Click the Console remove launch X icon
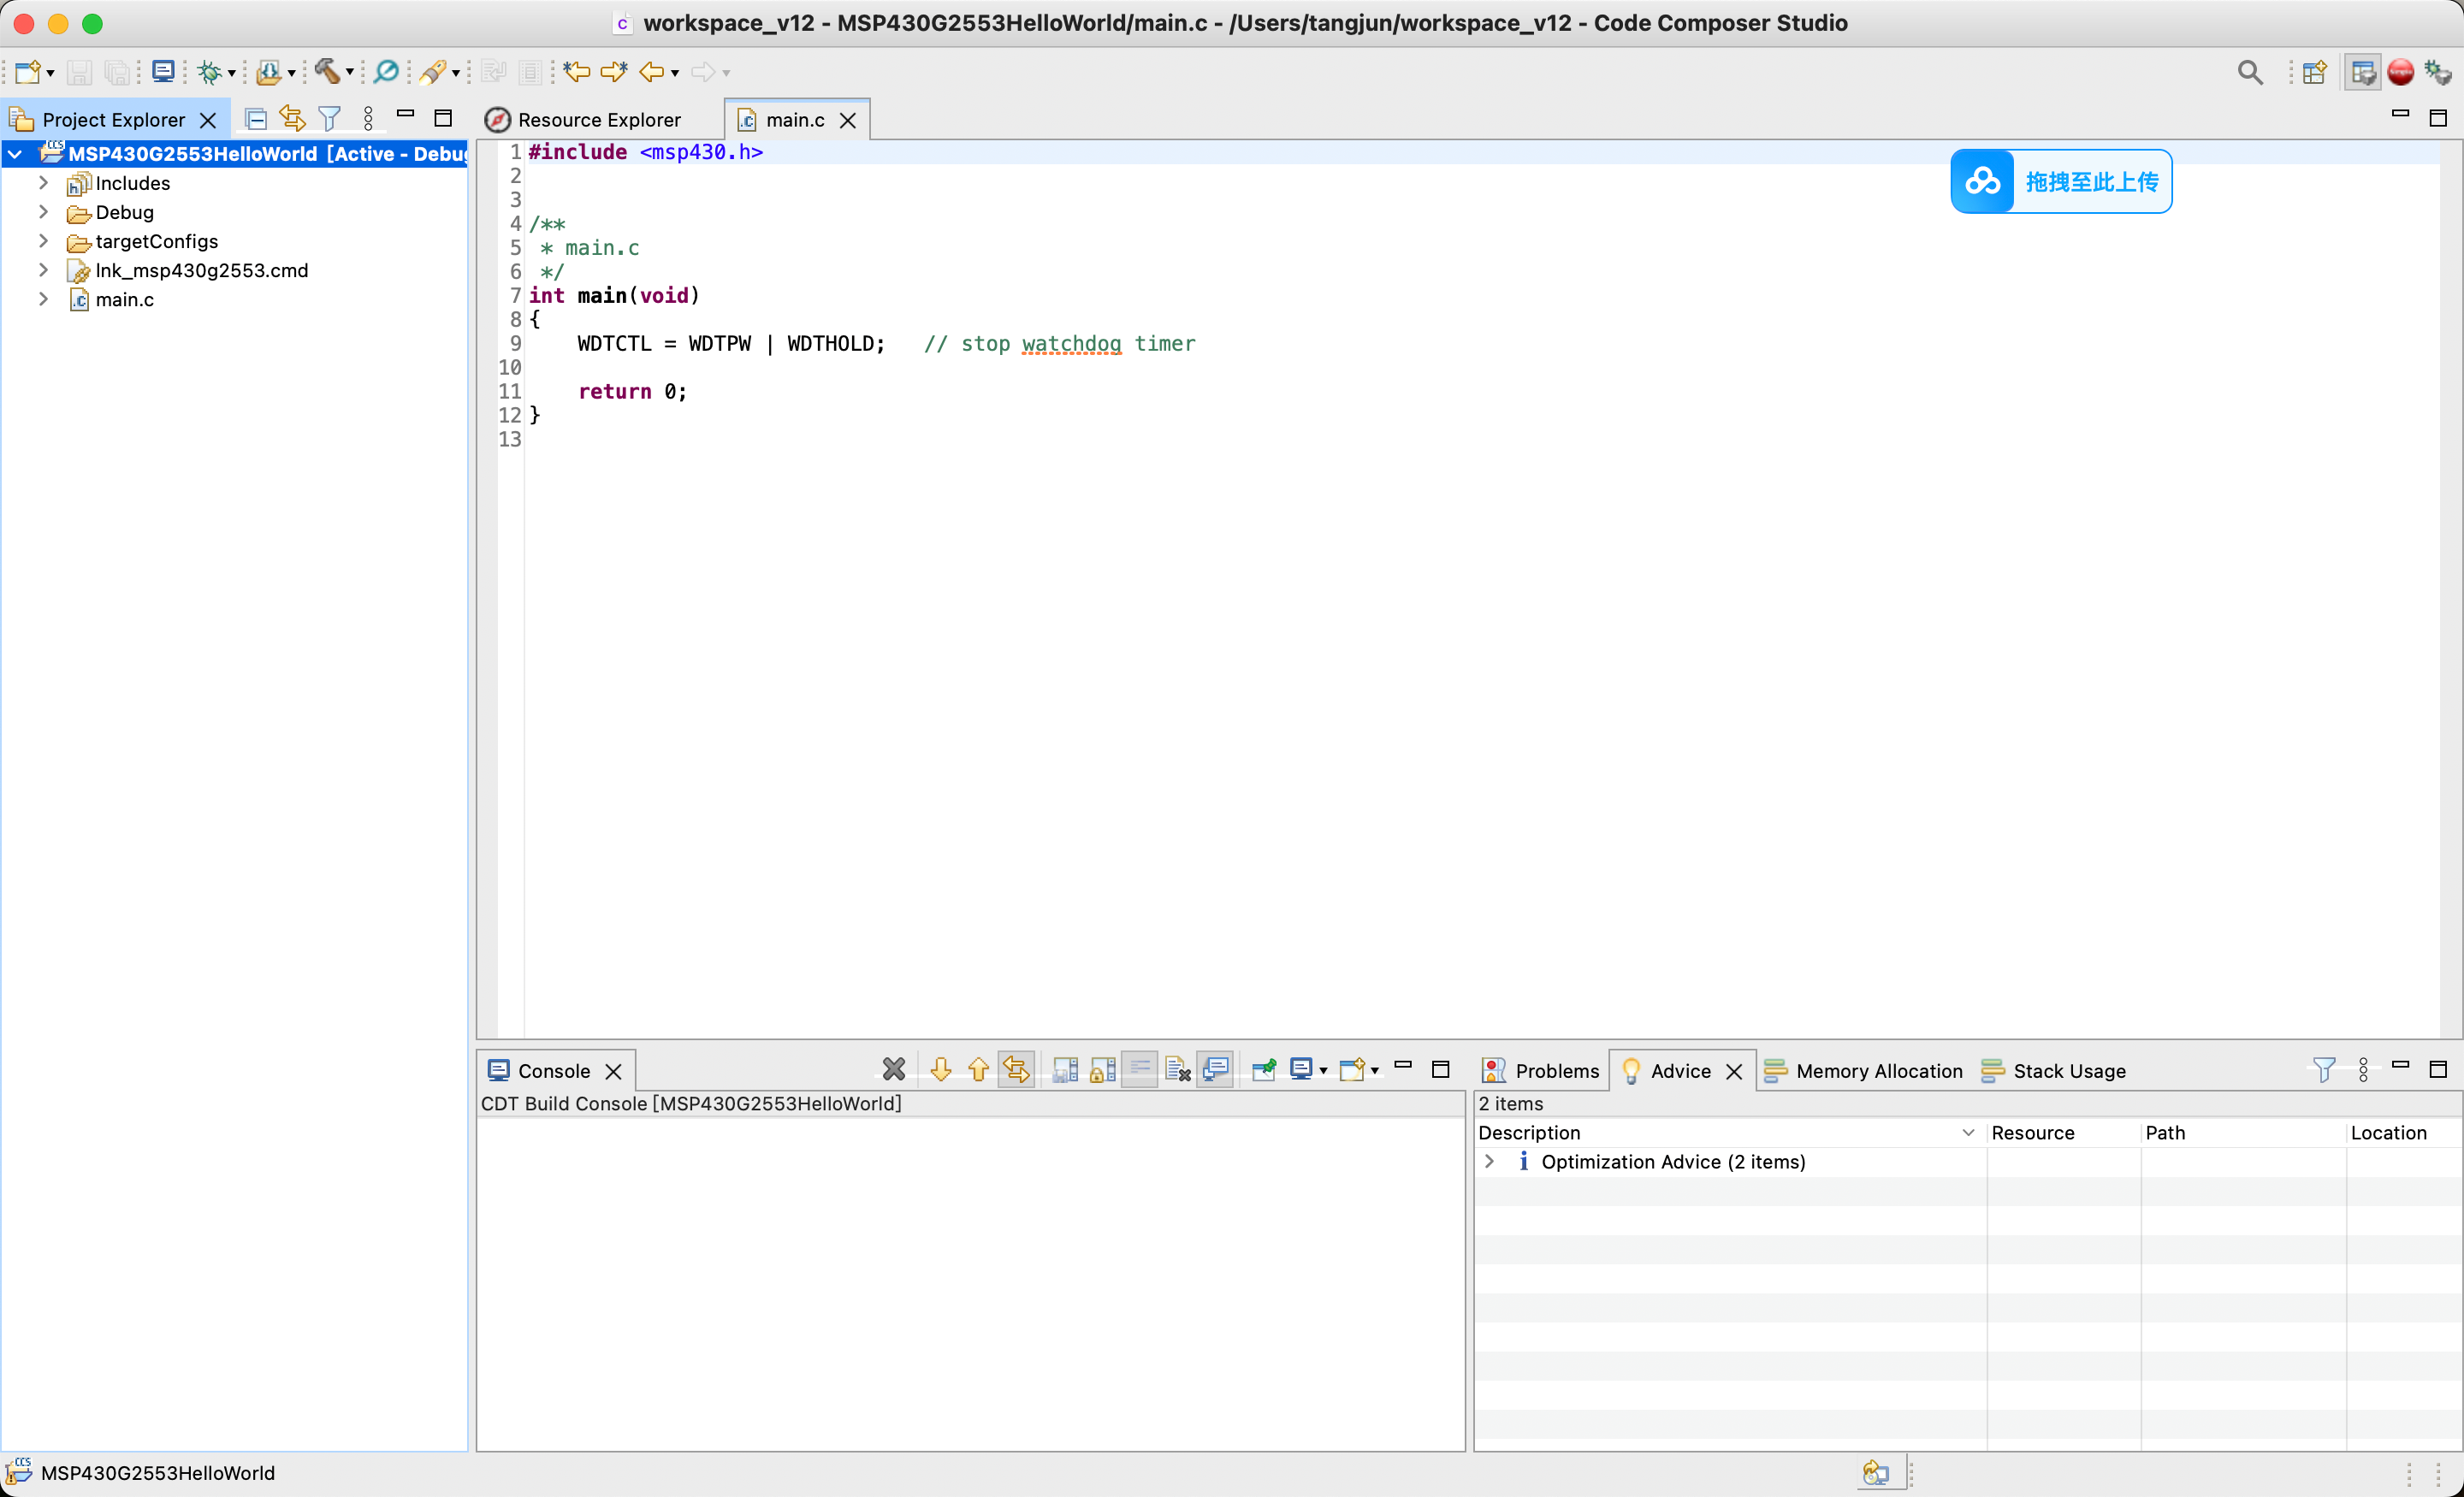Screen dimensions: 2464x1497 click(893, 1069)
